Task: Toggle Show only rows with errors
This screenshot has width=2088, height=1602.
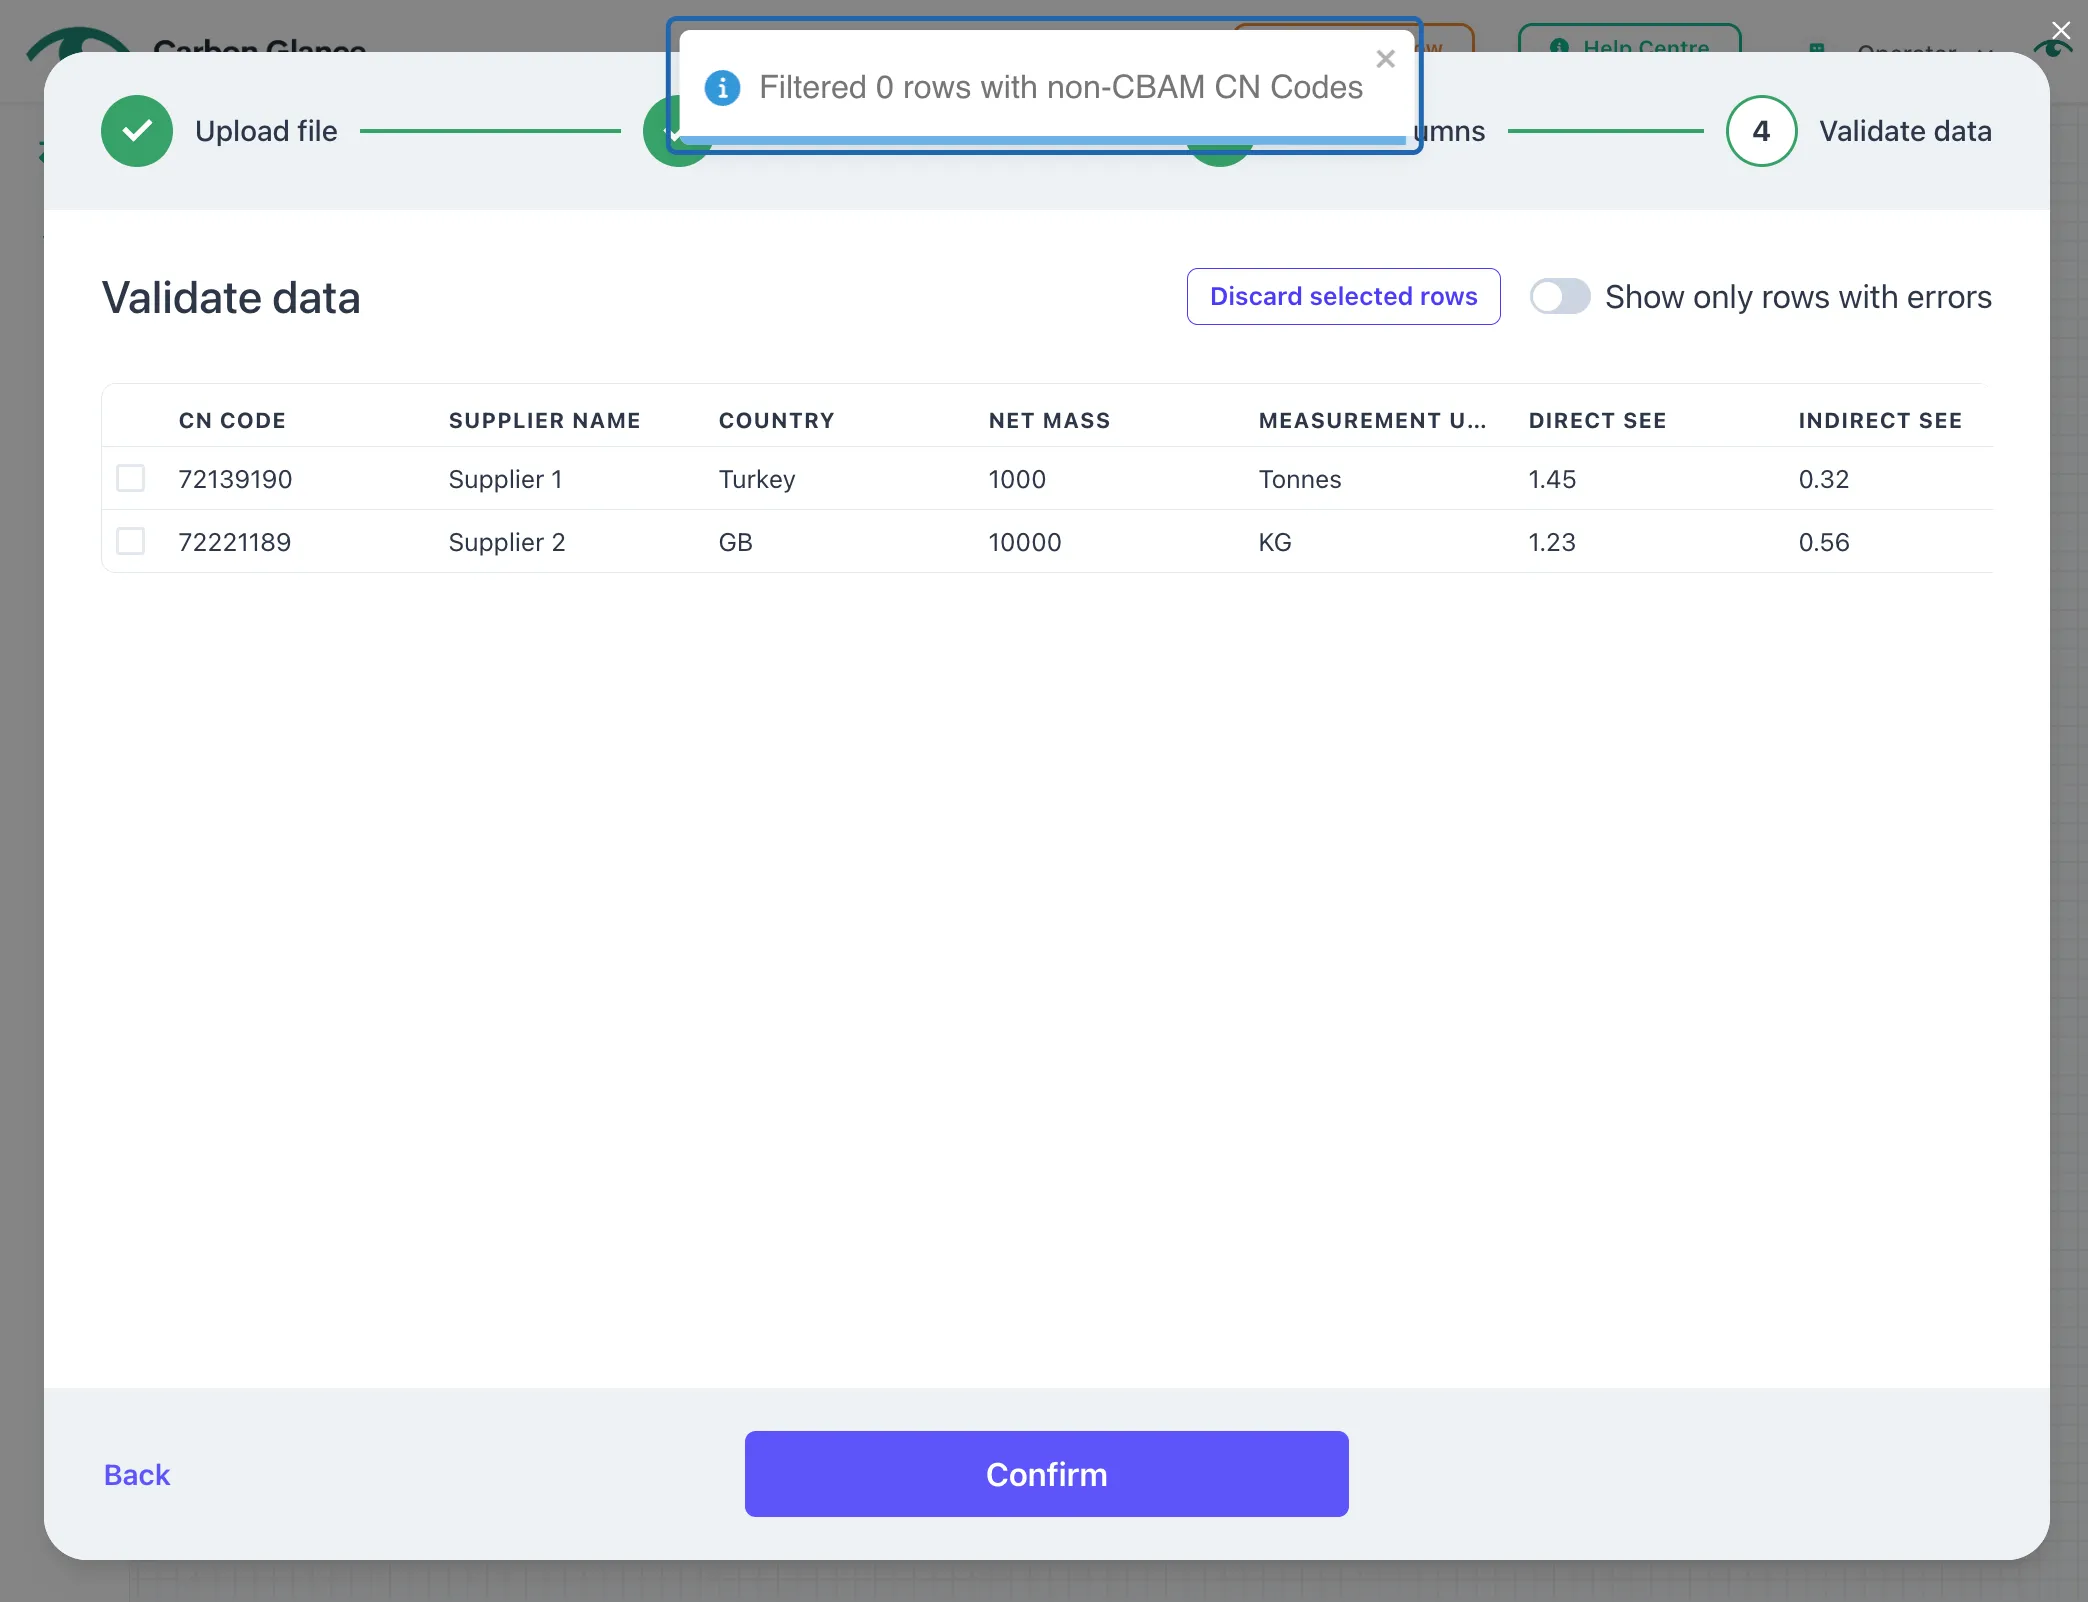Action: (x=1560, y=296)
